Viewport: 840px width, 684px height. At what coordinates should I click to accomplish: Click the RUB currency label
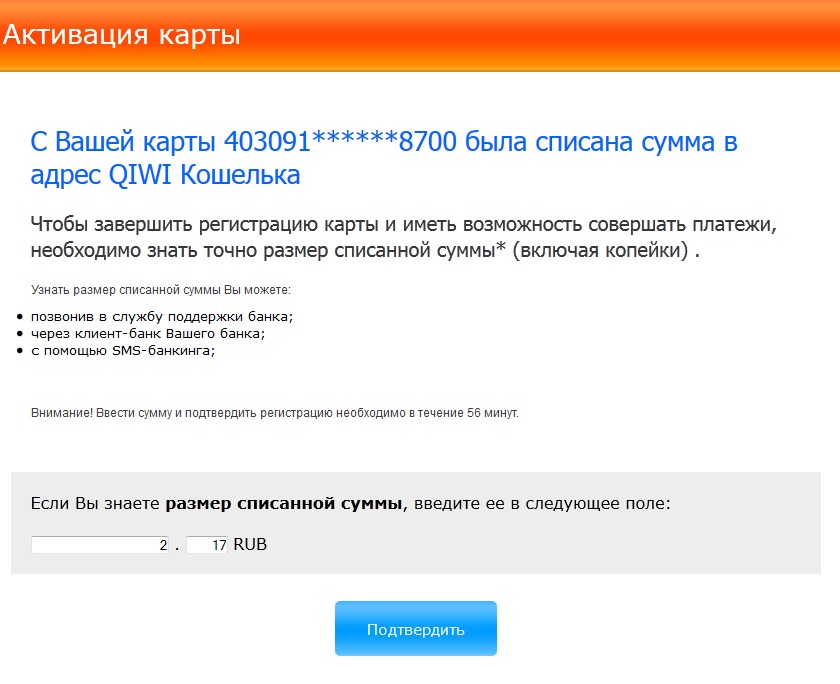(x=250, y=546)
